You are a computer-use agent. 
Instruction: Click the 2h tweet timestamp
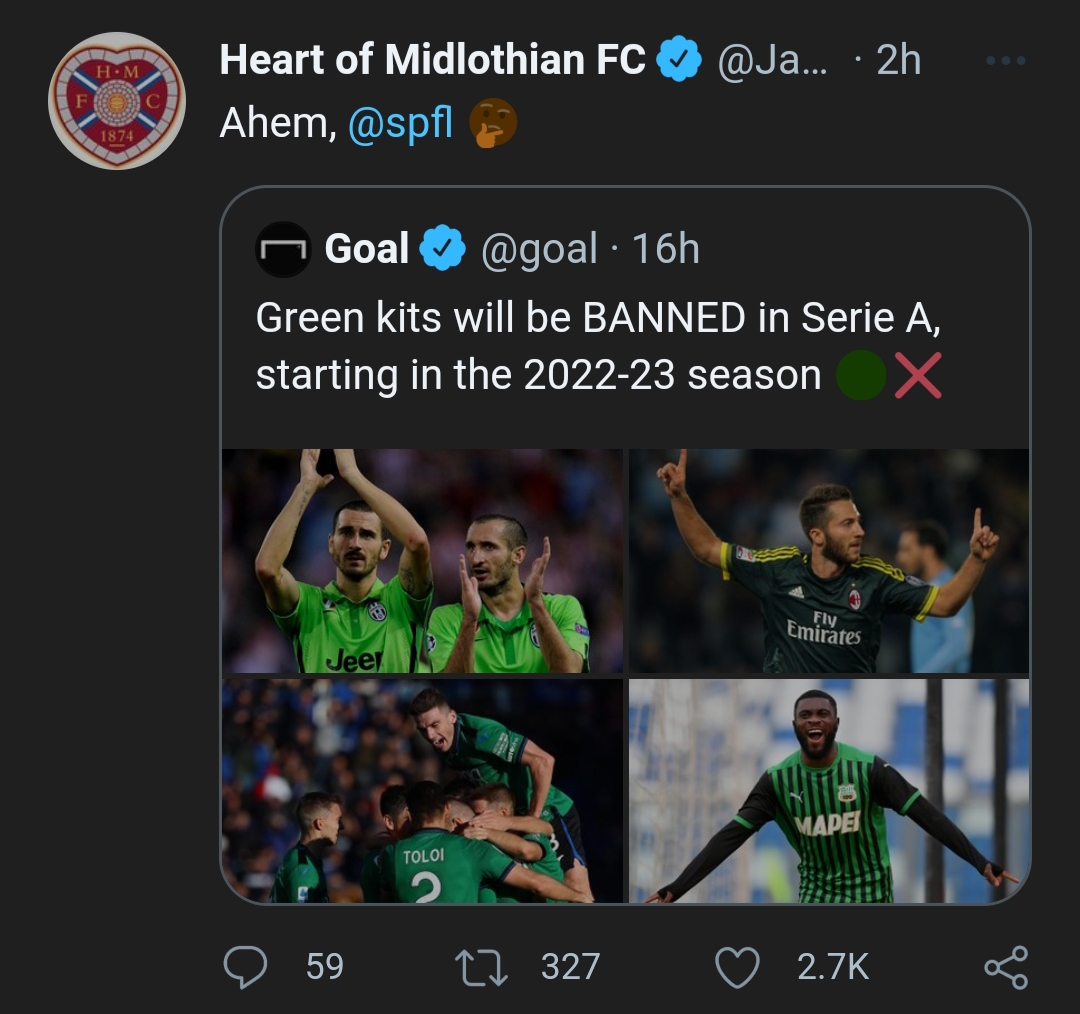tap(898, 60)
